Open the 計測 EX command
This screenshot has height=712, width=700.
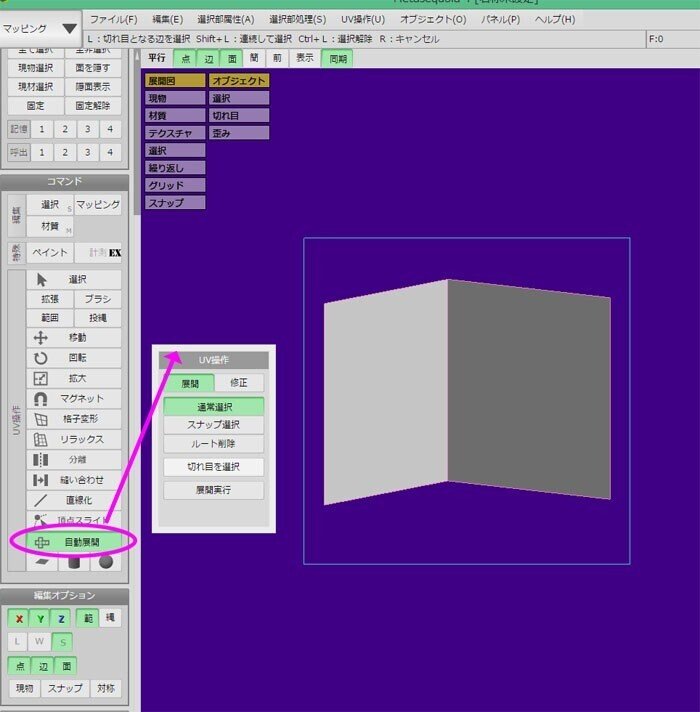[x=98, y=252]
